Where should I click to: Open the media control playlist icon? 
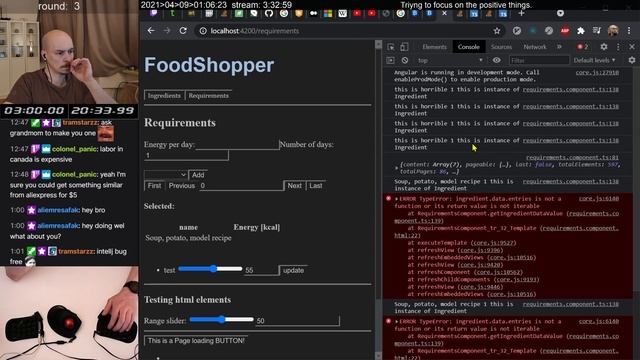click(x=597, y=31)
